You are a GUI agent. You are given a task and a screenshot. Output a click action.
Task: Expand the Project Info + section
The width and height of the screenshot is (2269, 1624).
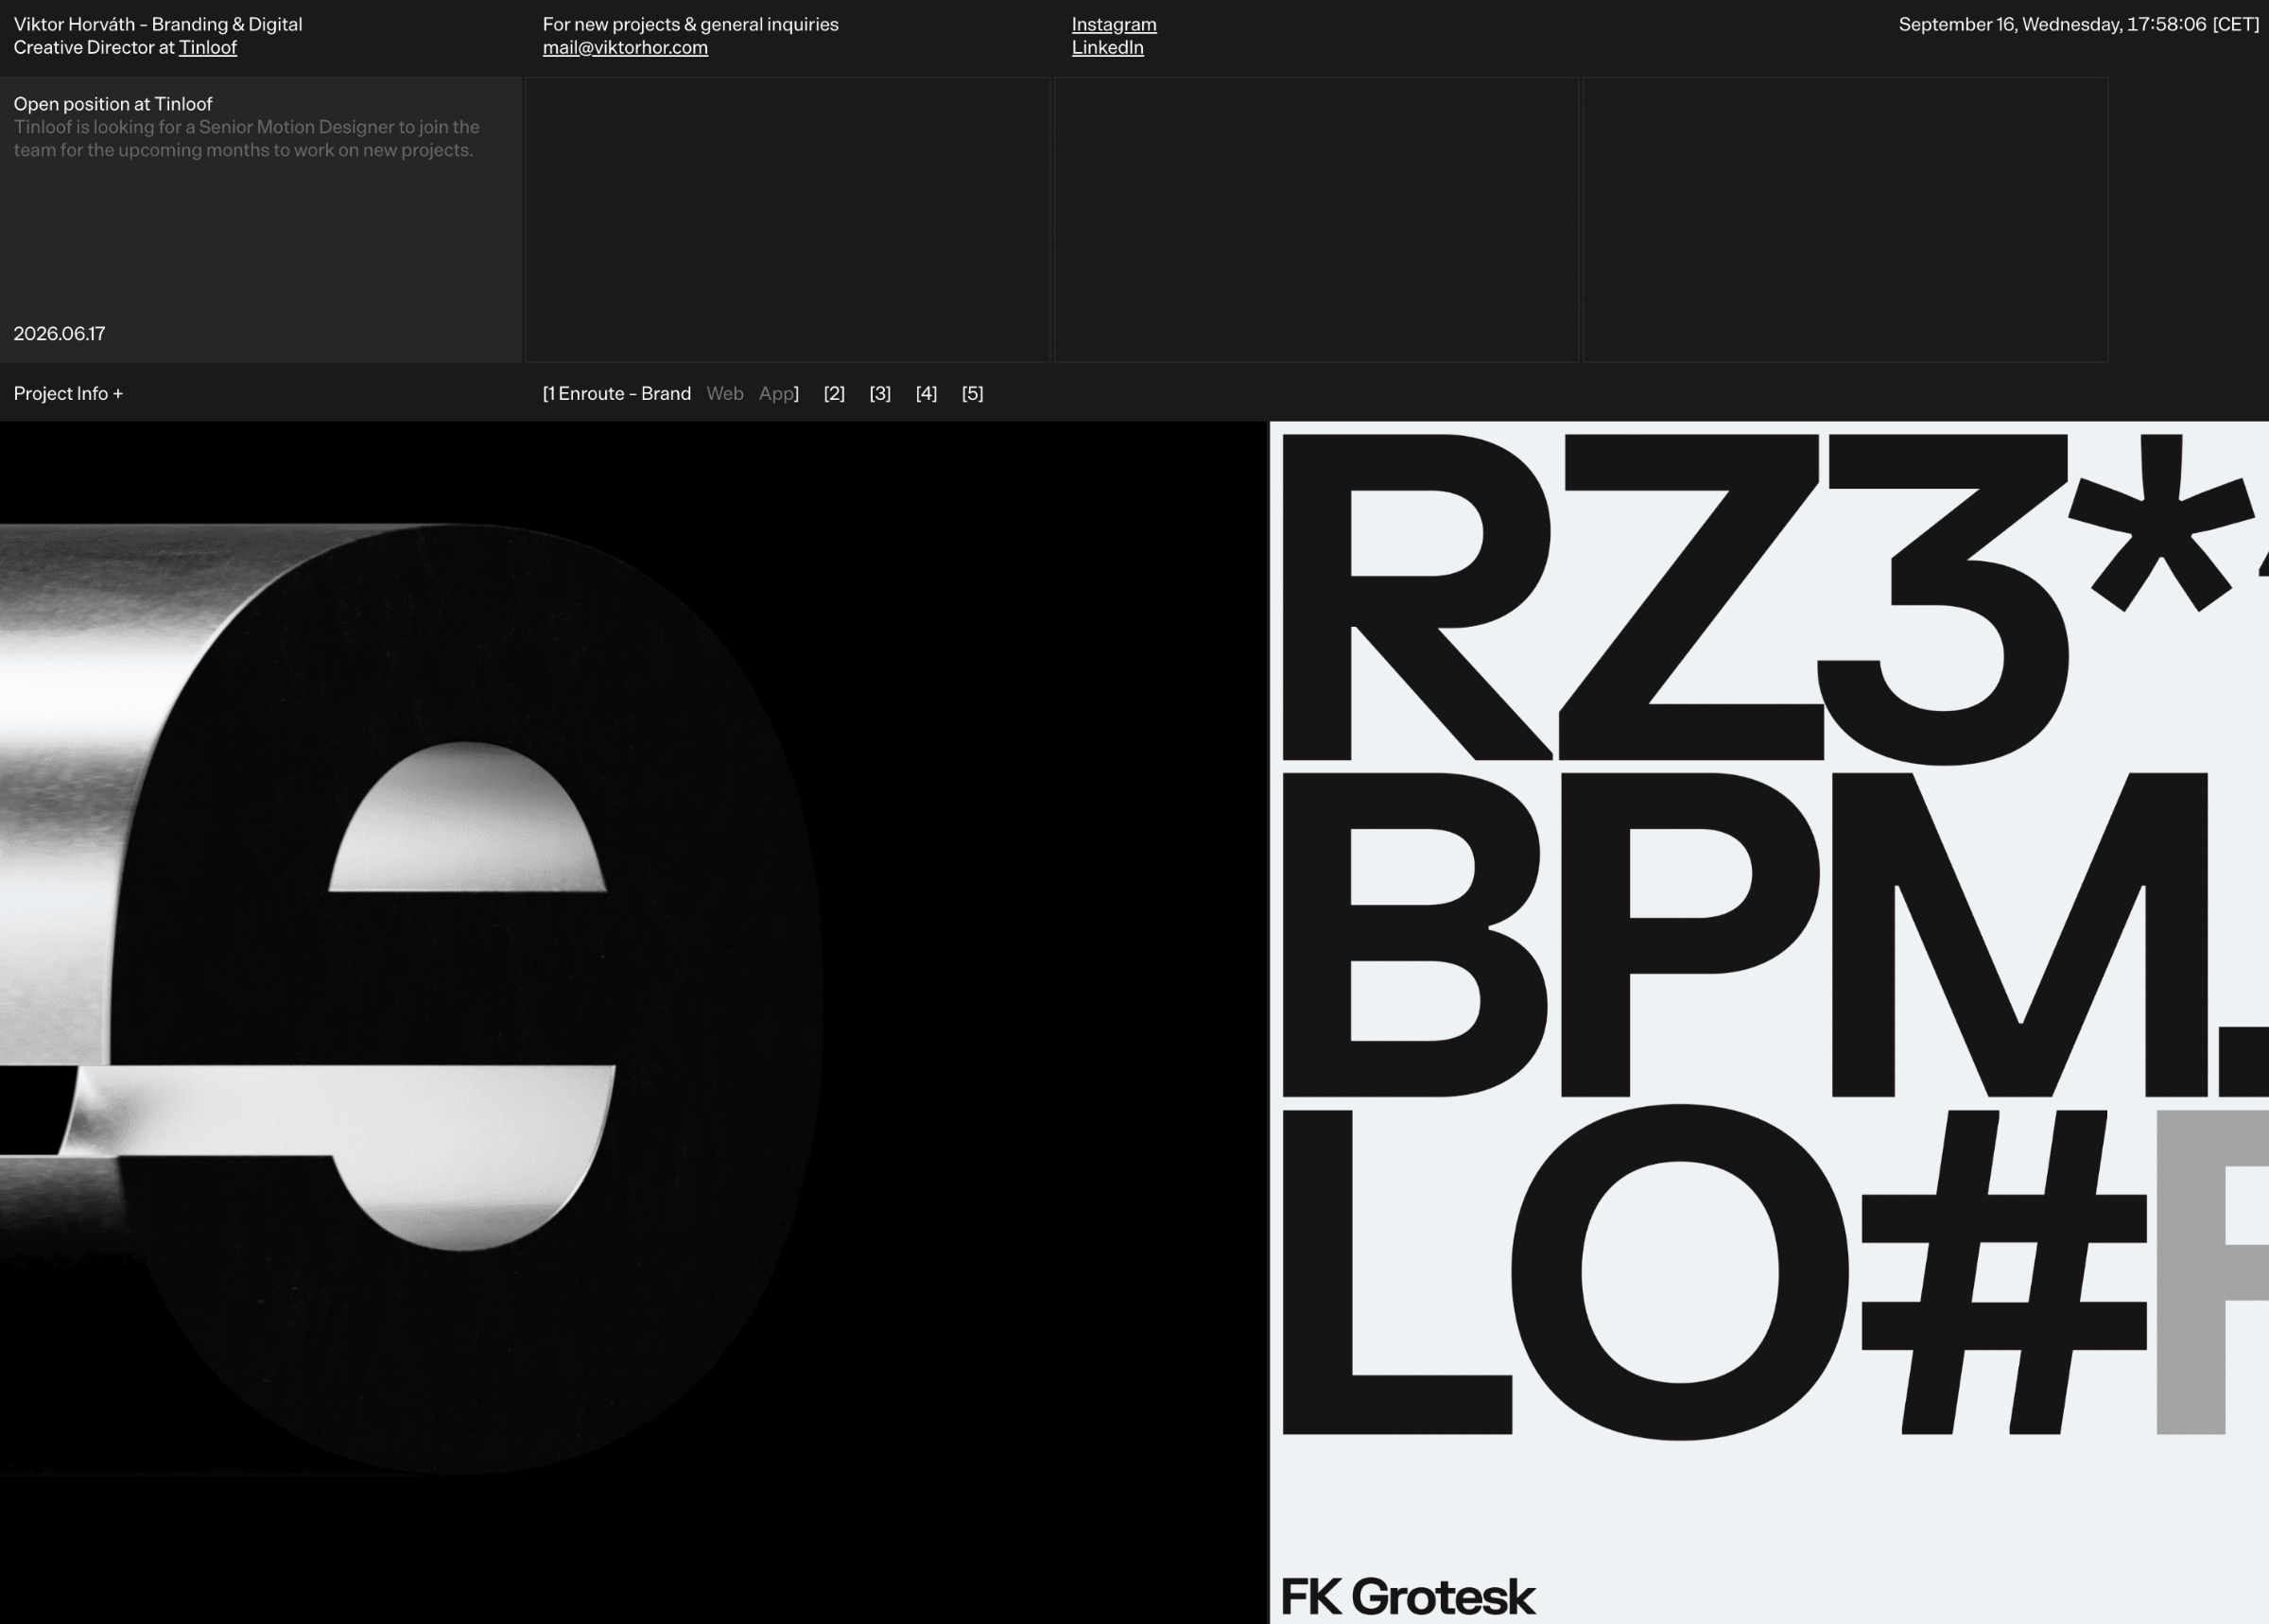point(68,393)
